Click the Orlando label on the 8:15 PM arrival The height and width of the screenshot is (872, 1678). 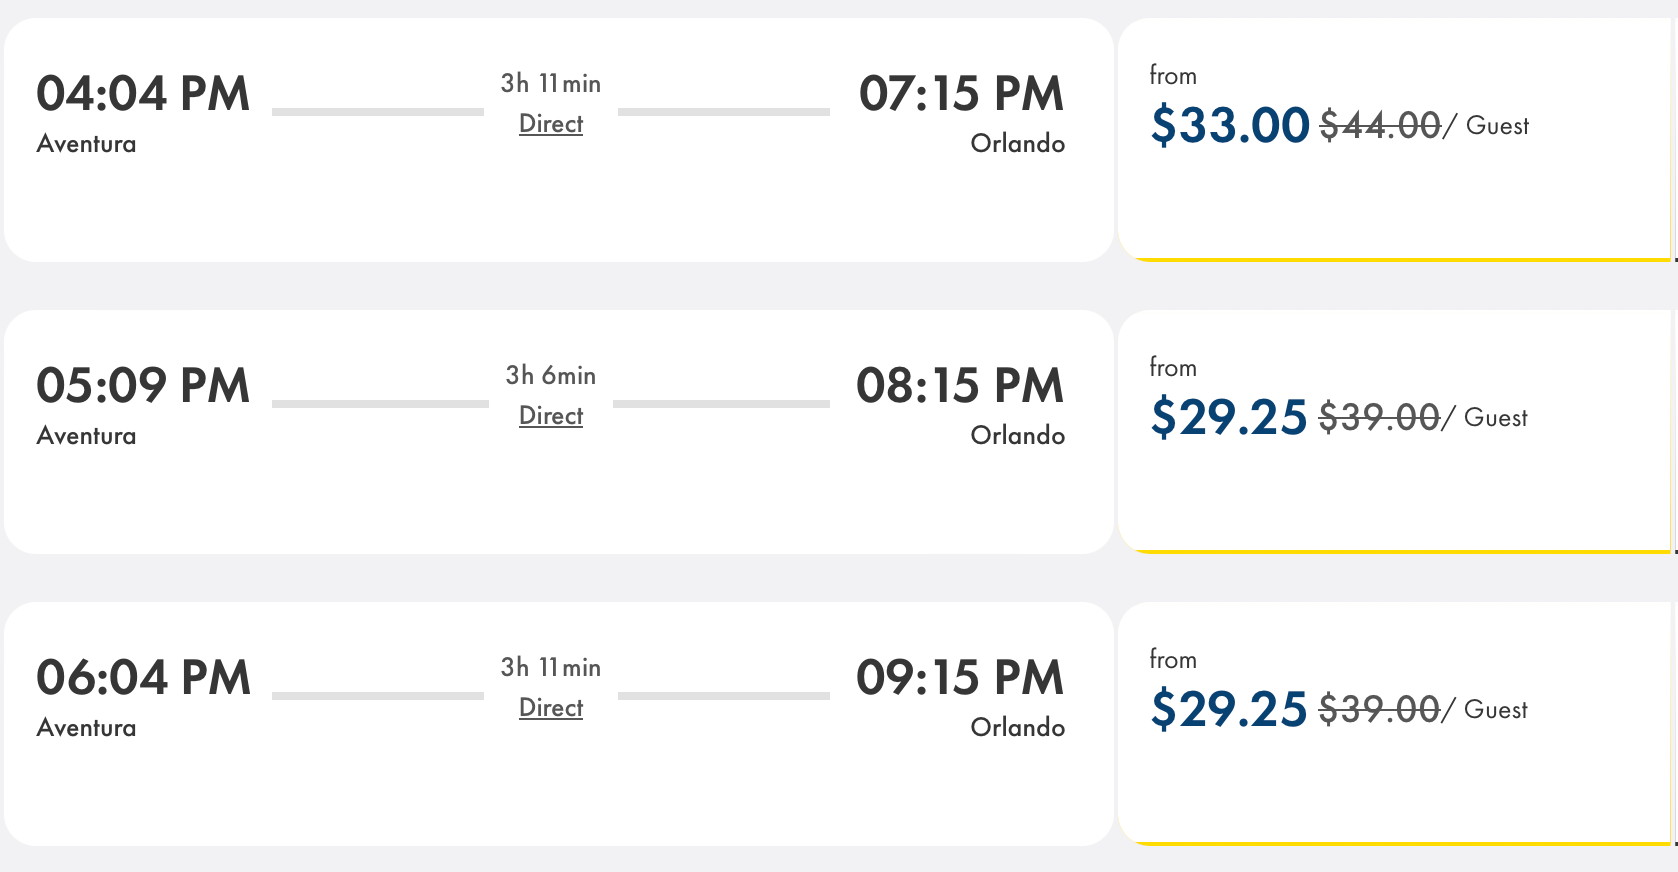pyautogui.click(x=1017, y=435)
